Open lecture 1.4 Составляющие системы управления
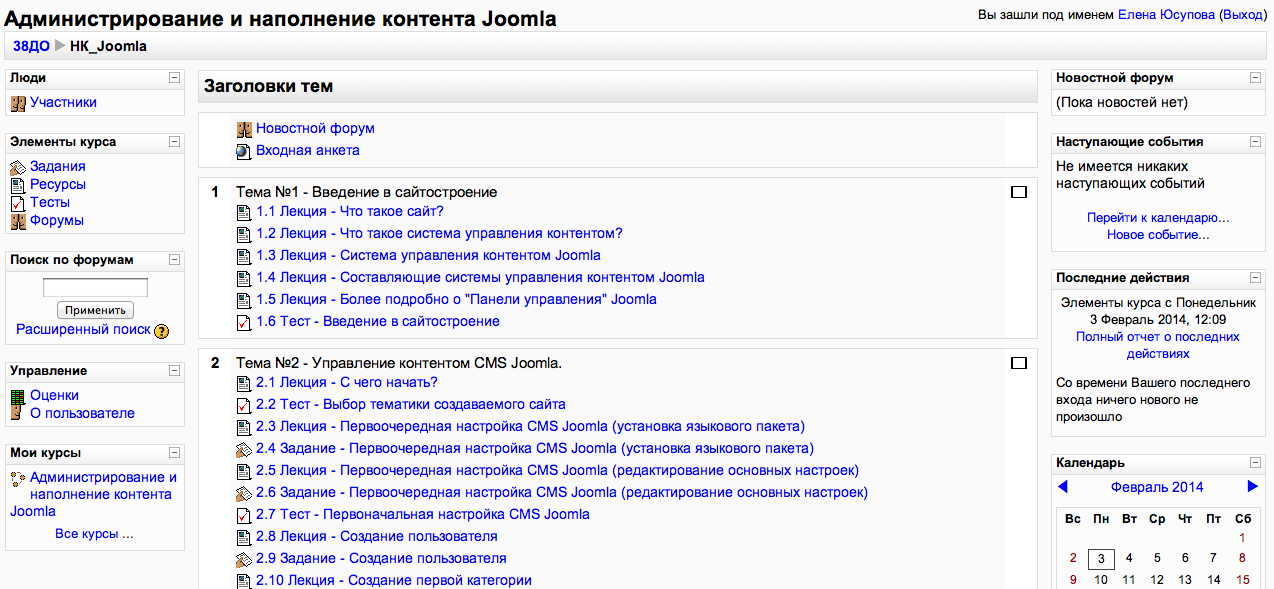The height and width of the screenshot is (589, 1274). click(480, 277)
